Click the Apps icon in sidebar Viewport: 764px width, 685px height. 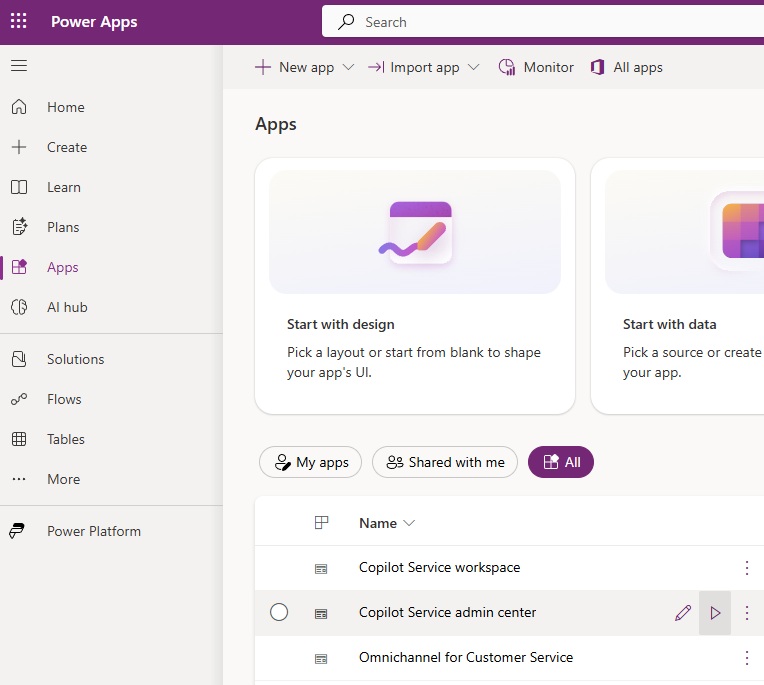[x=19, y=267]
